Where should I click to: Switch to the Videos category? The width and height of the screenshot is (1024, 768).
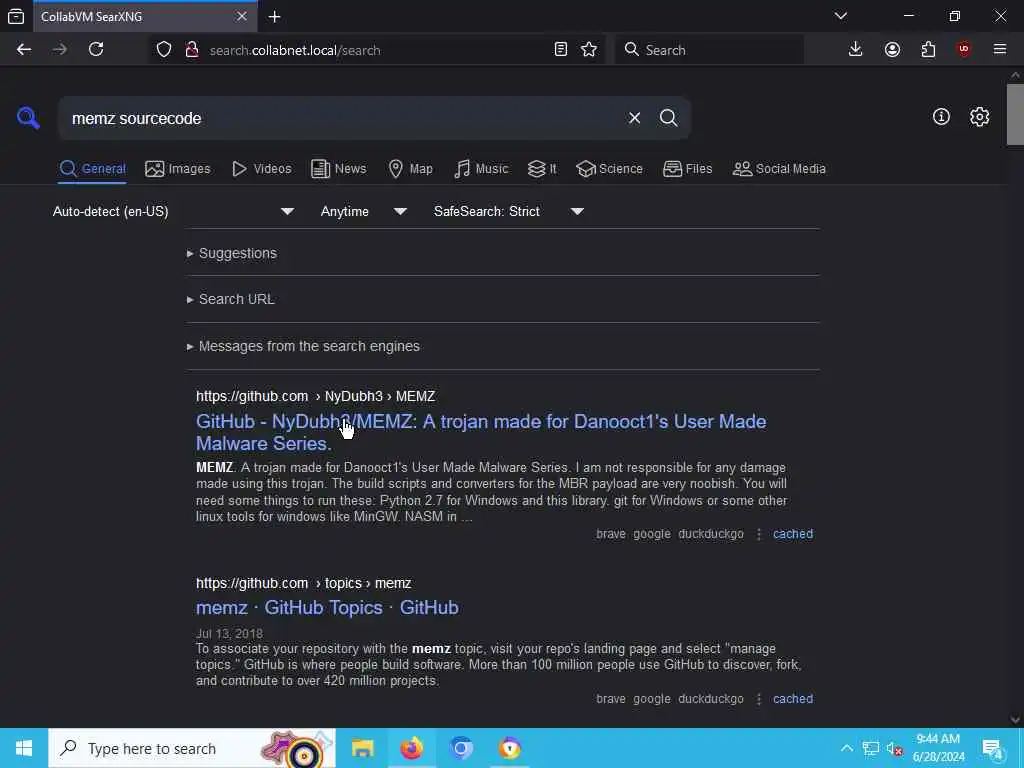(x=261, y=169)
